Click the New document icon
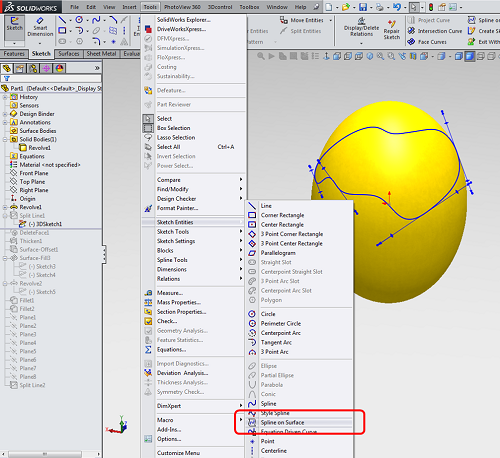 329,7
